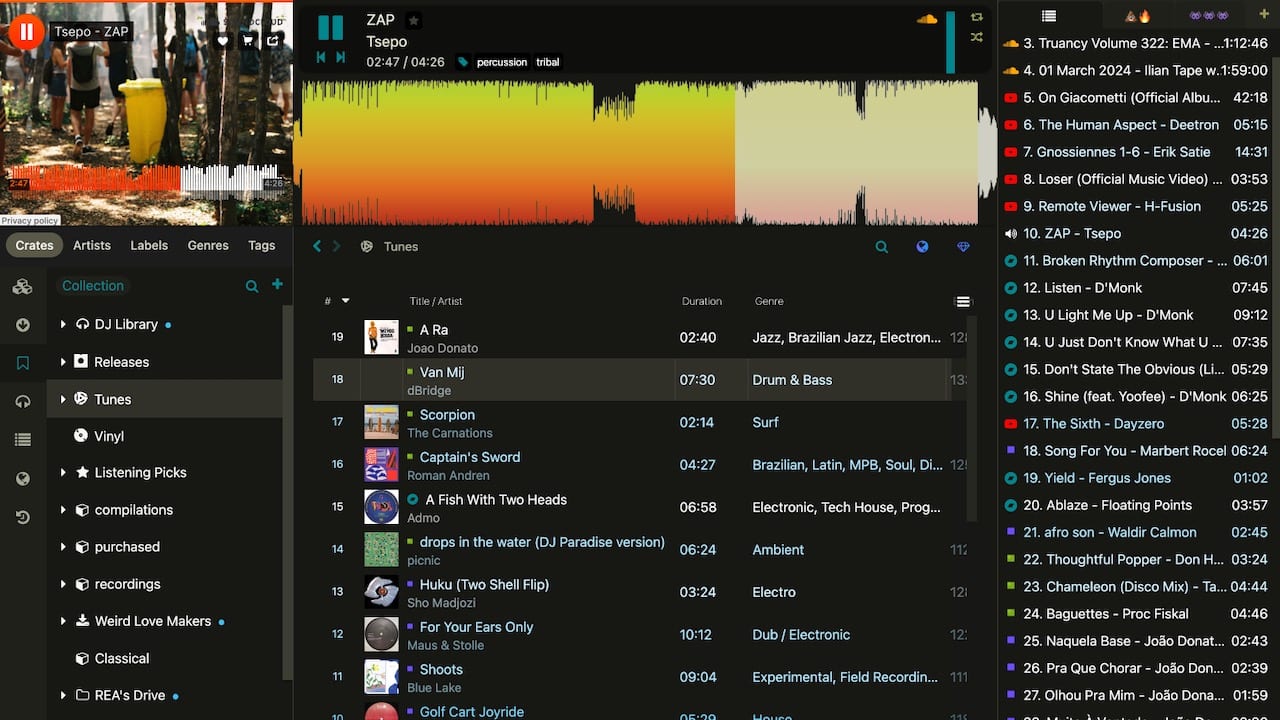1280x720 pixels.
Task: Search within the Collection
Action: click(252, 287)
